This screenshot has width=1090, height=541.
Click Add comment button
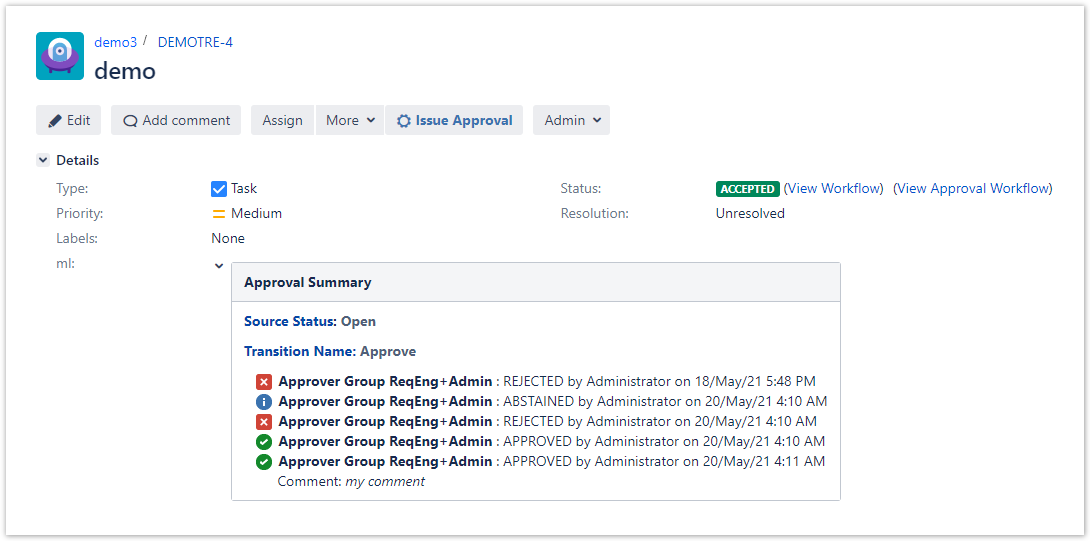(176, 120)
